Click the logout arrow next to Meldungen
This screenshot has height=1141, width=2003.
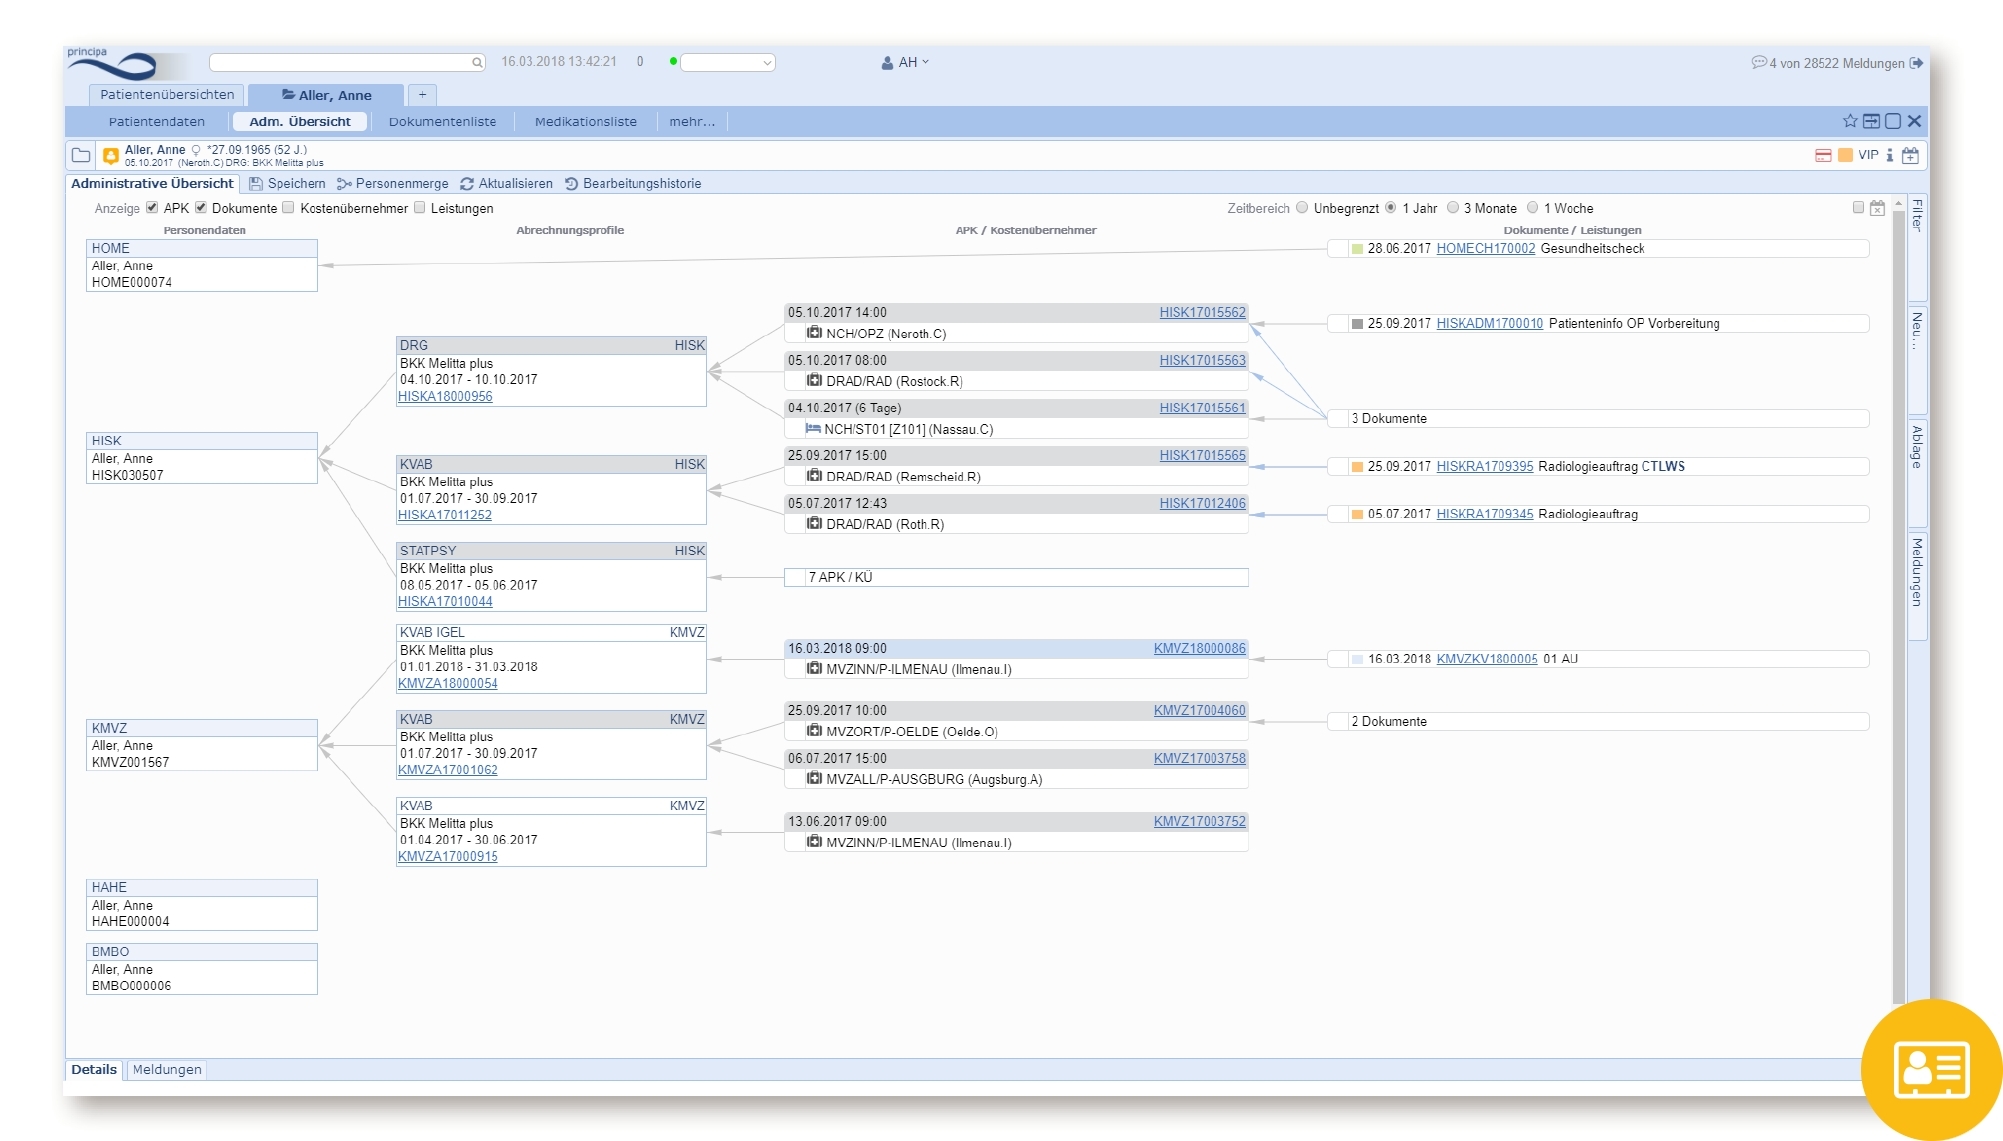pos(1917,63)
